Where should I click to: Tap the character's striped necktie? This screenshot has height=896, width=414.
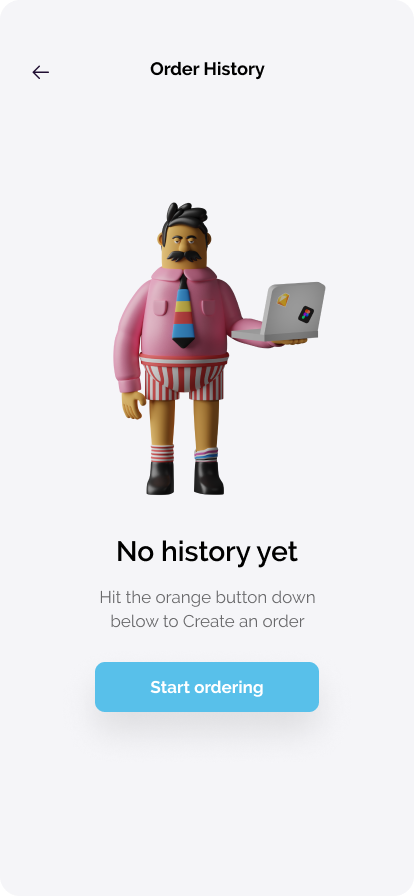(182, 311)
